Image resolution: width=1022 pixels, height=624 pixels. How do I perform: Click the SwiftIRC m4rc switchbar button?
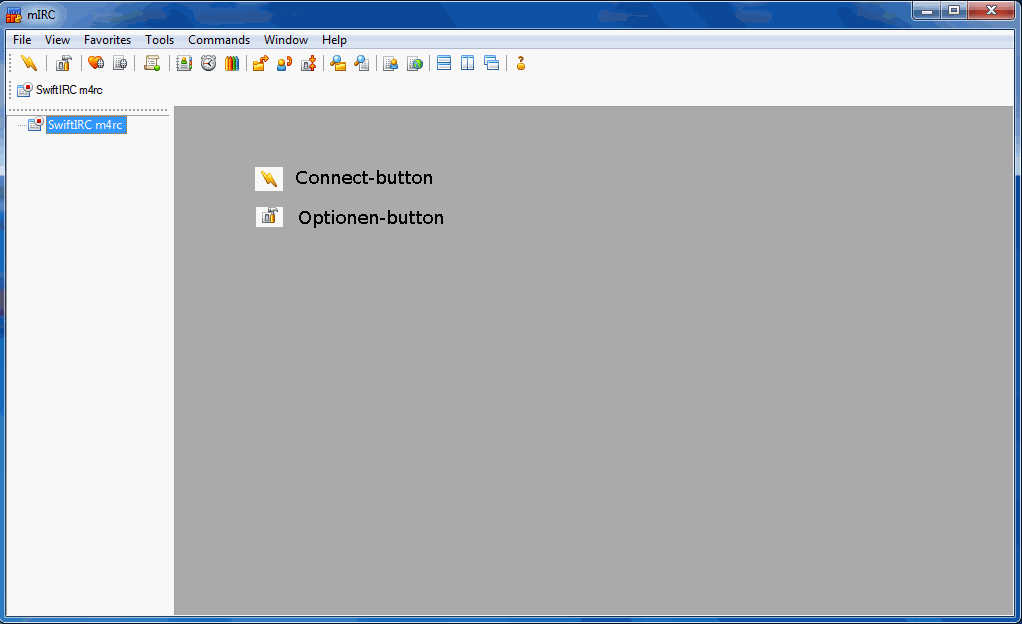[x=60, y=90]
